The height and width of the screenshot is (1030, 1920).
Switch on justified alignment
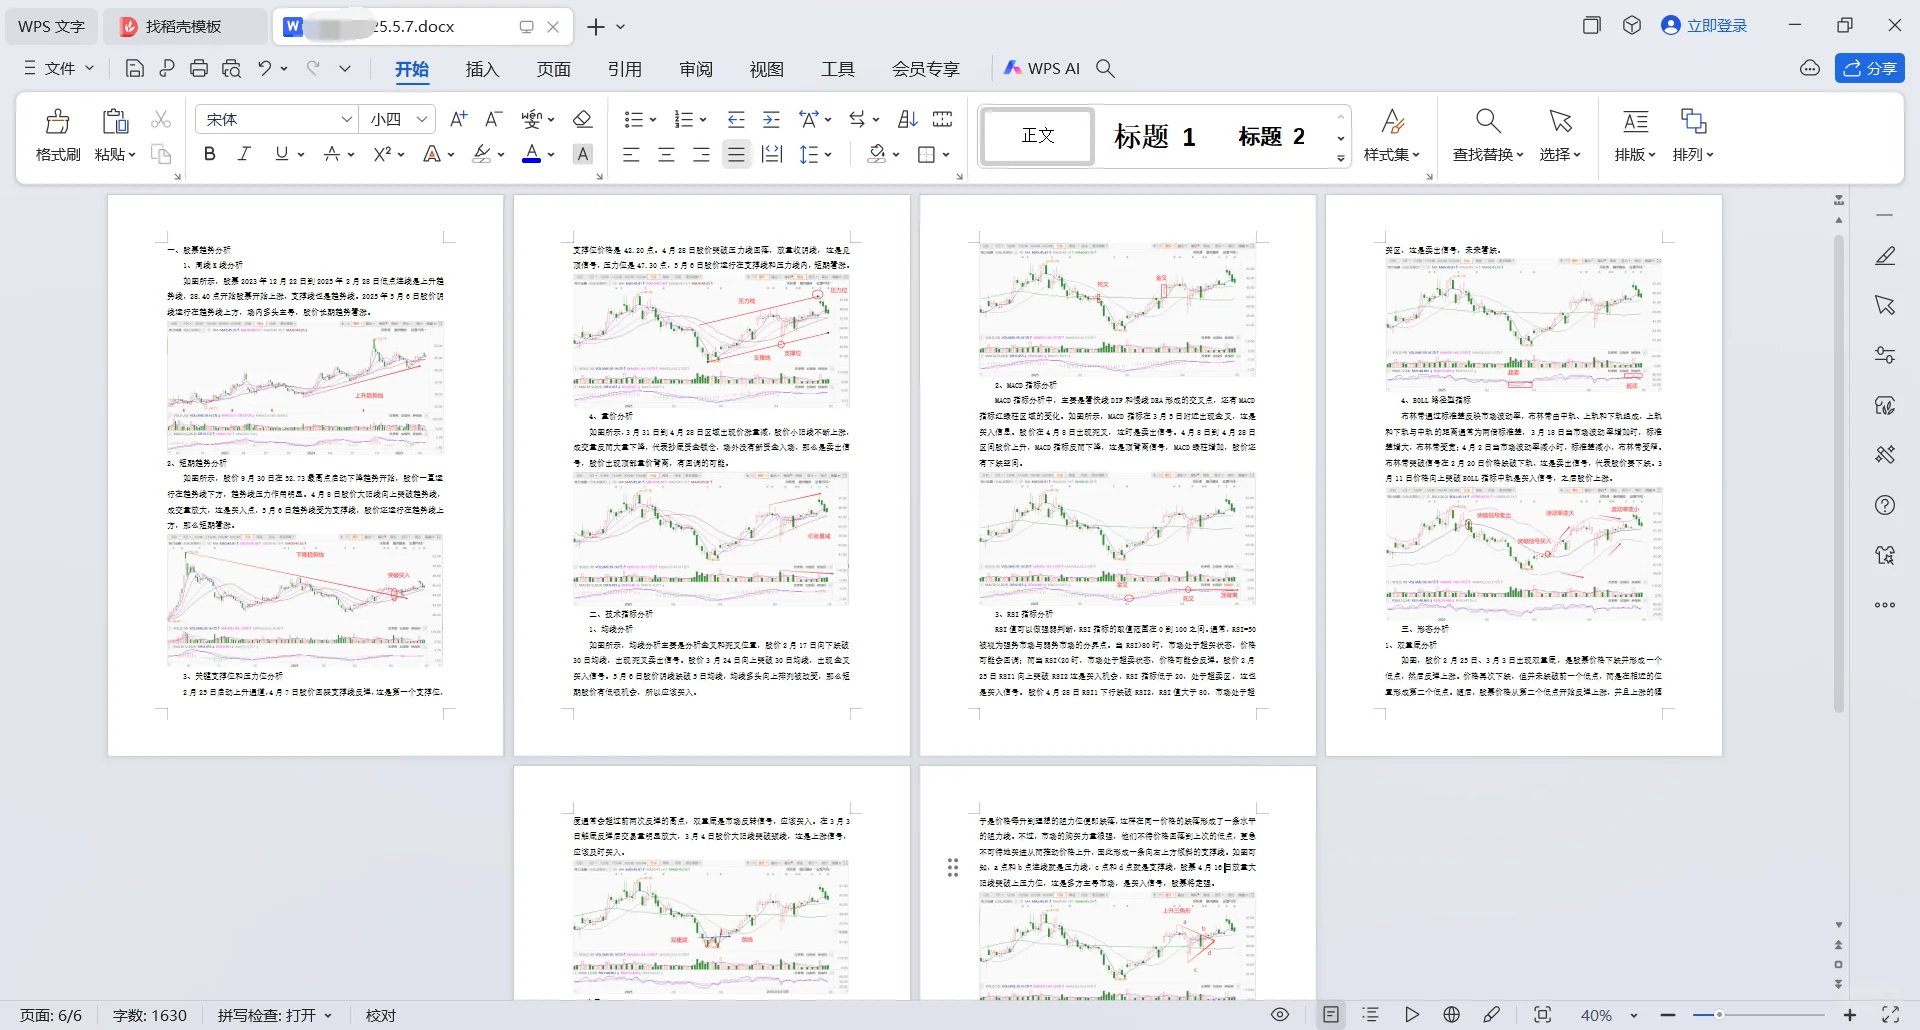(736, 154)
